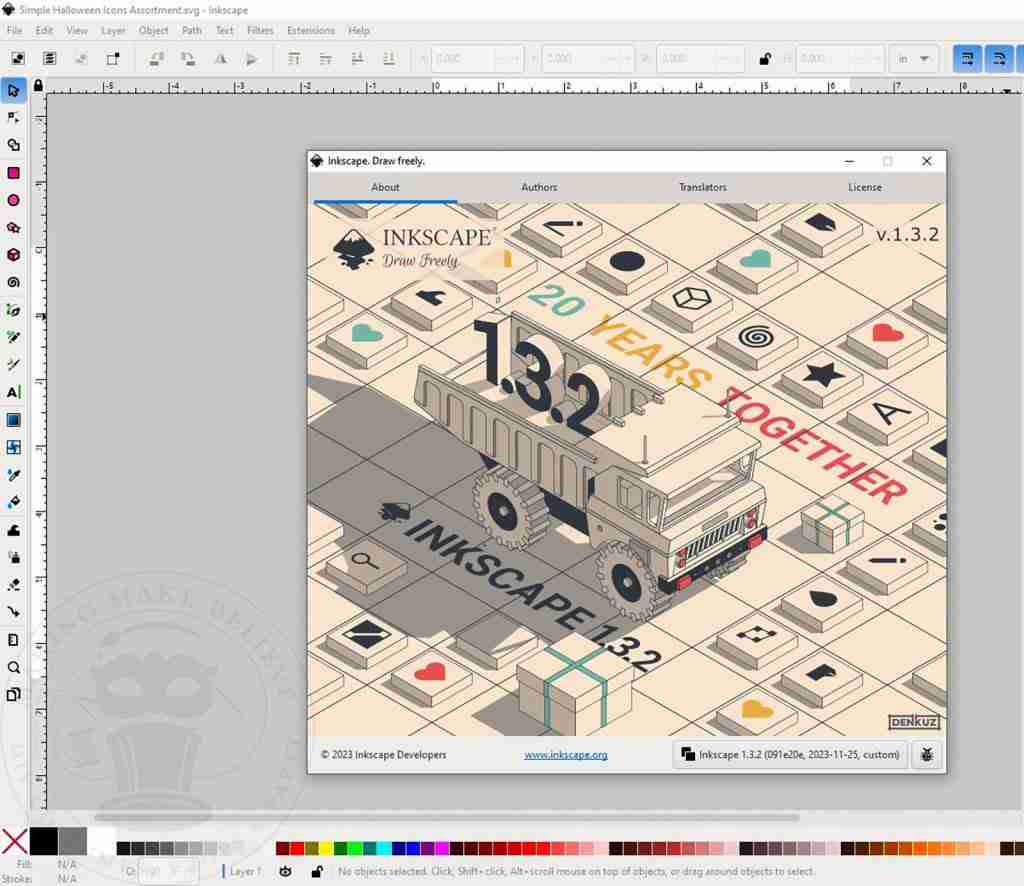Viewport: 1024px width, 886px height.
Task: Select the Node editing tool
Action: click(x=13, y=118)
